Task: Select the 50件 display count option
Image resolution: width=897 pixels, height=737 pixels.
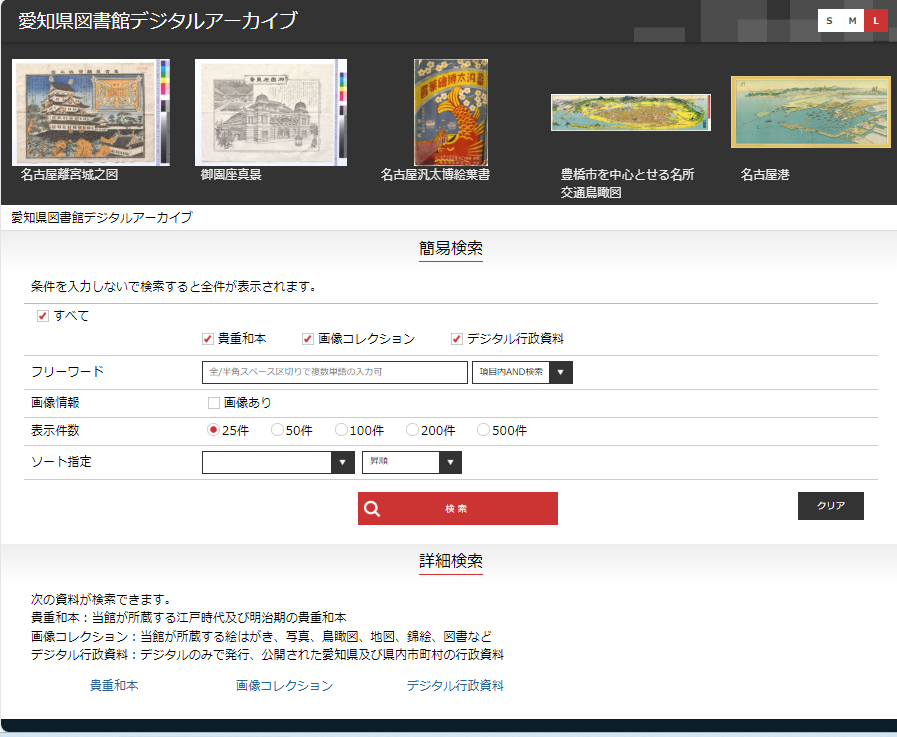Action: [276, 430]
